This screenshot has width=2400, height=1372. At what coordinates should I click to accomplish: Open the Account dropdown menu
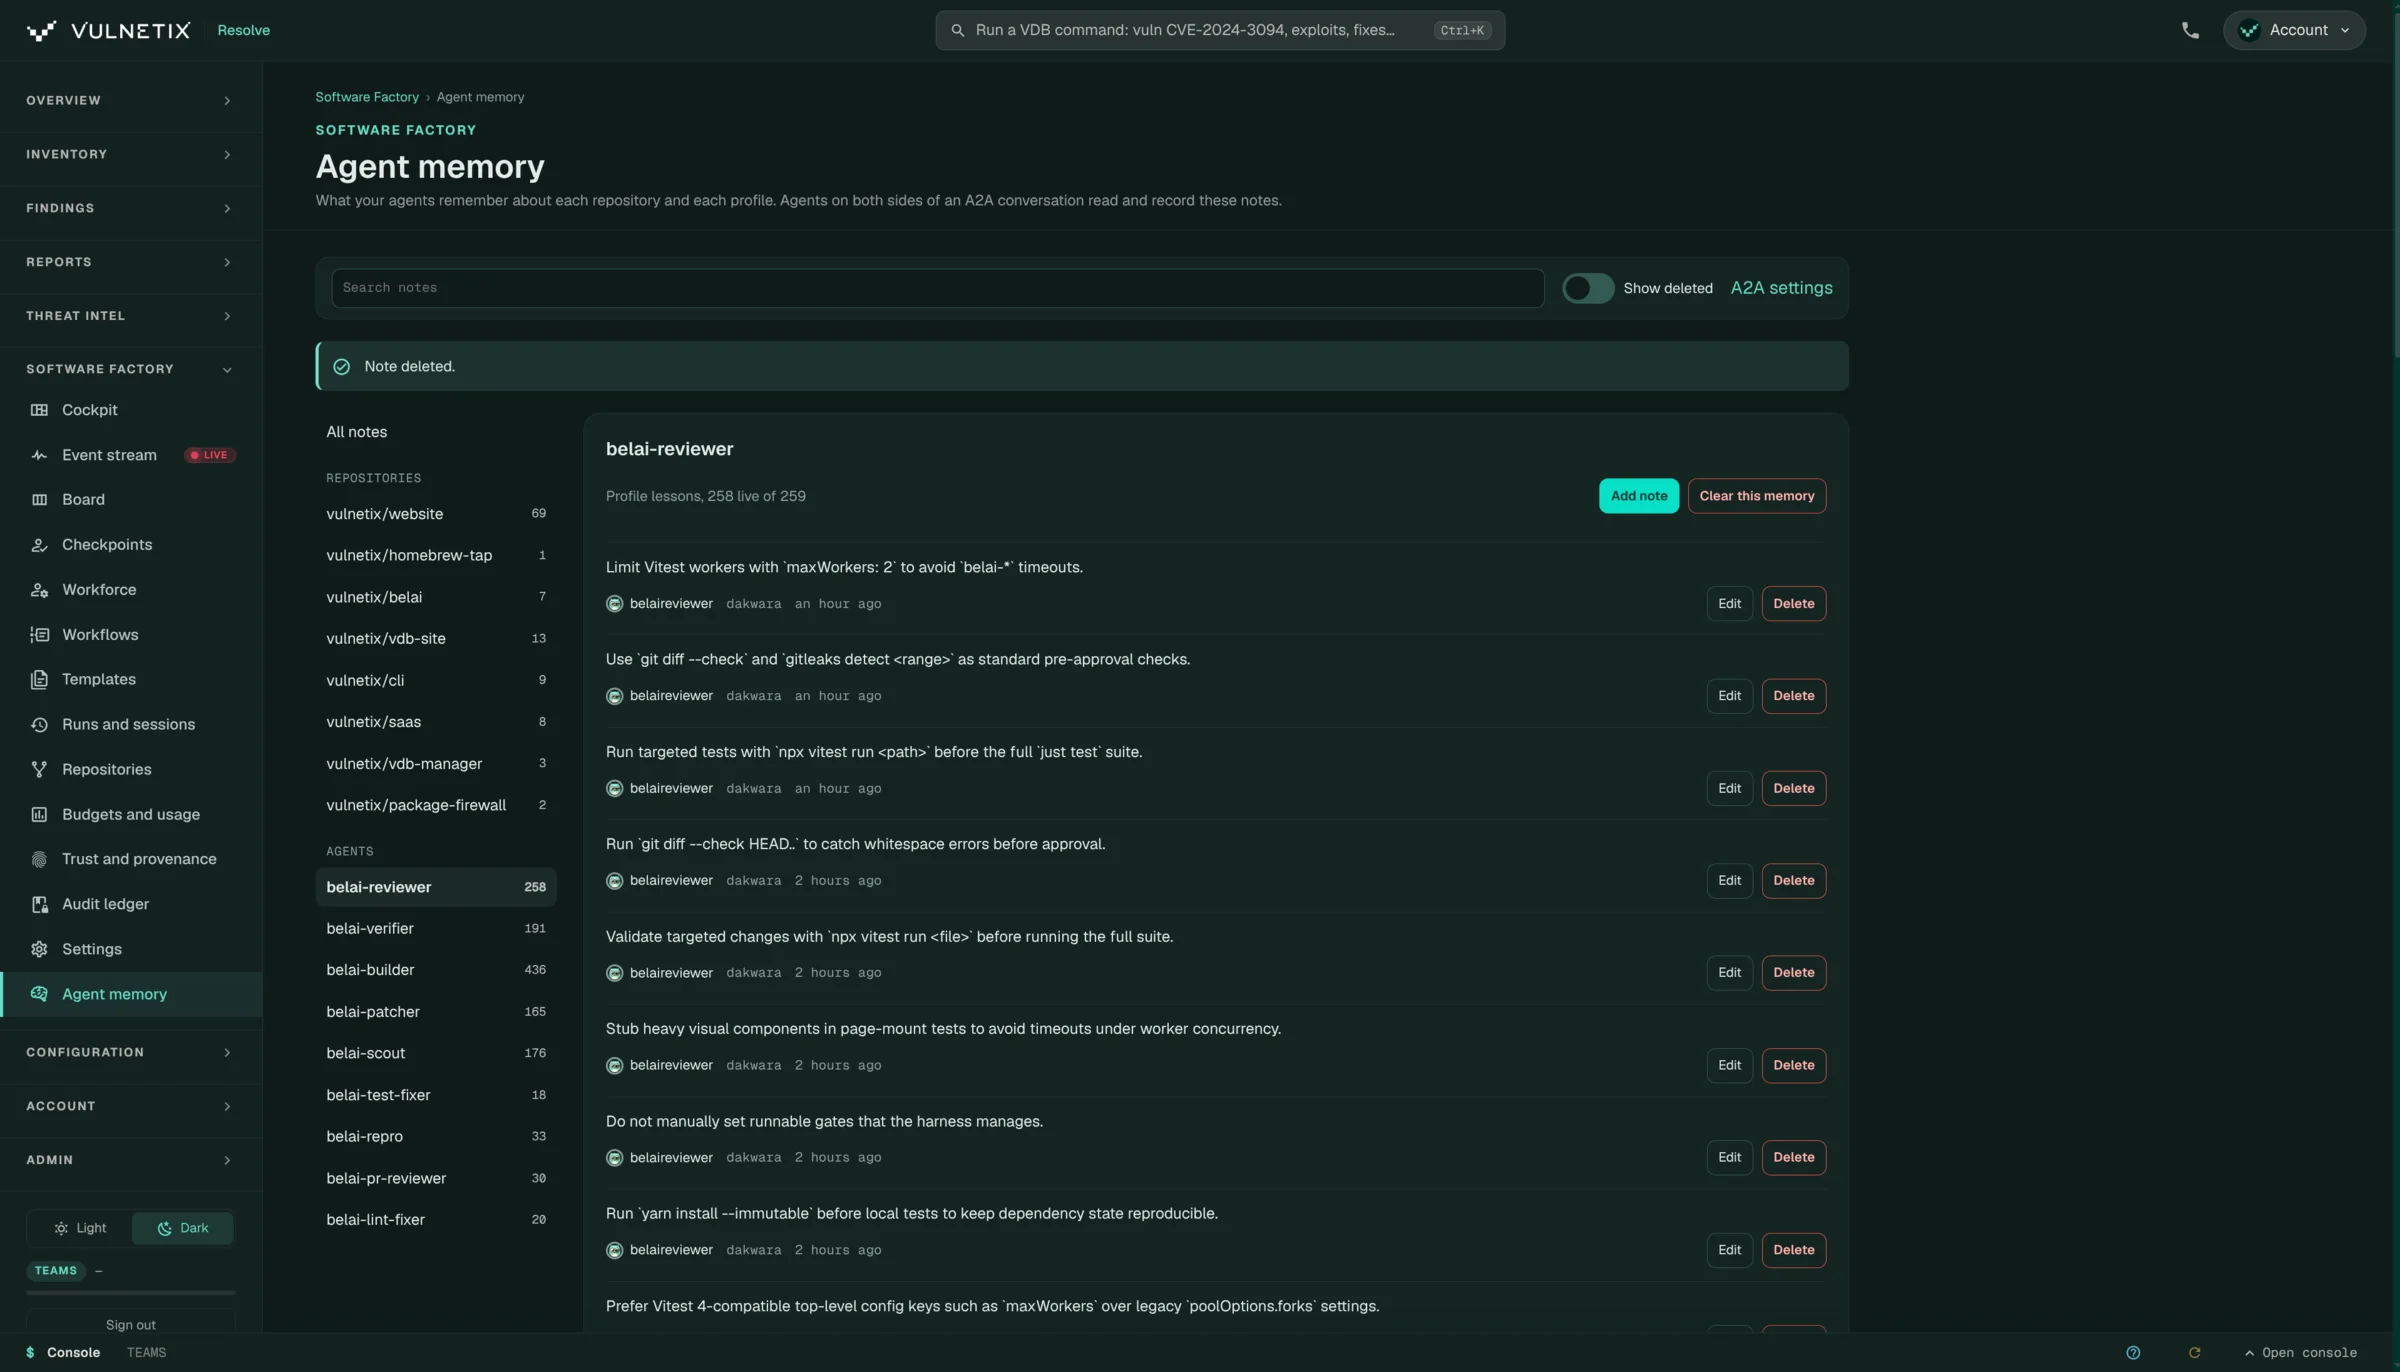click(2294, 30)
